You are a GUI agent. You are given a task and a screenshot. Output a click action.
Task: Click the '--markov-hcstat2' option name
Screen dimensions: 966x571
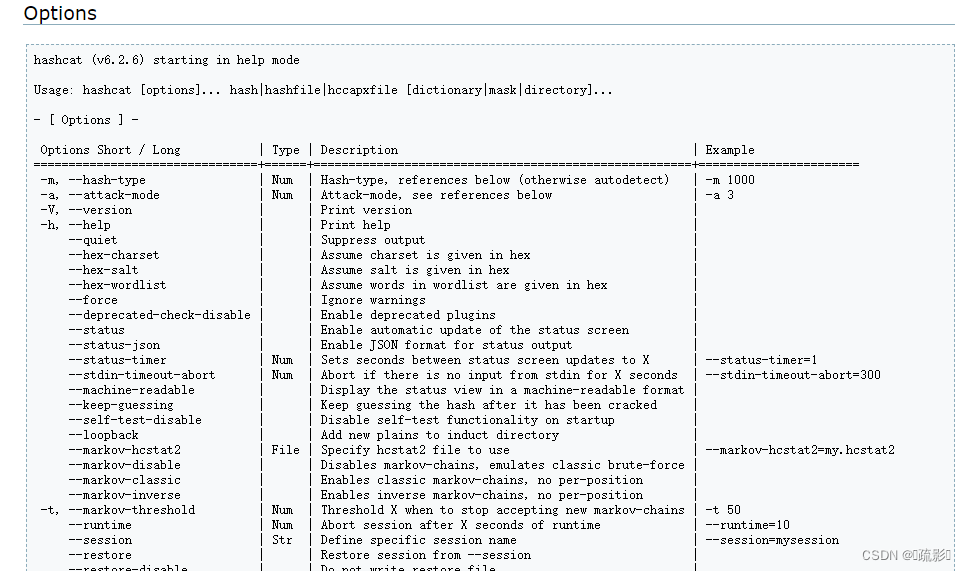tap(124, 450)
